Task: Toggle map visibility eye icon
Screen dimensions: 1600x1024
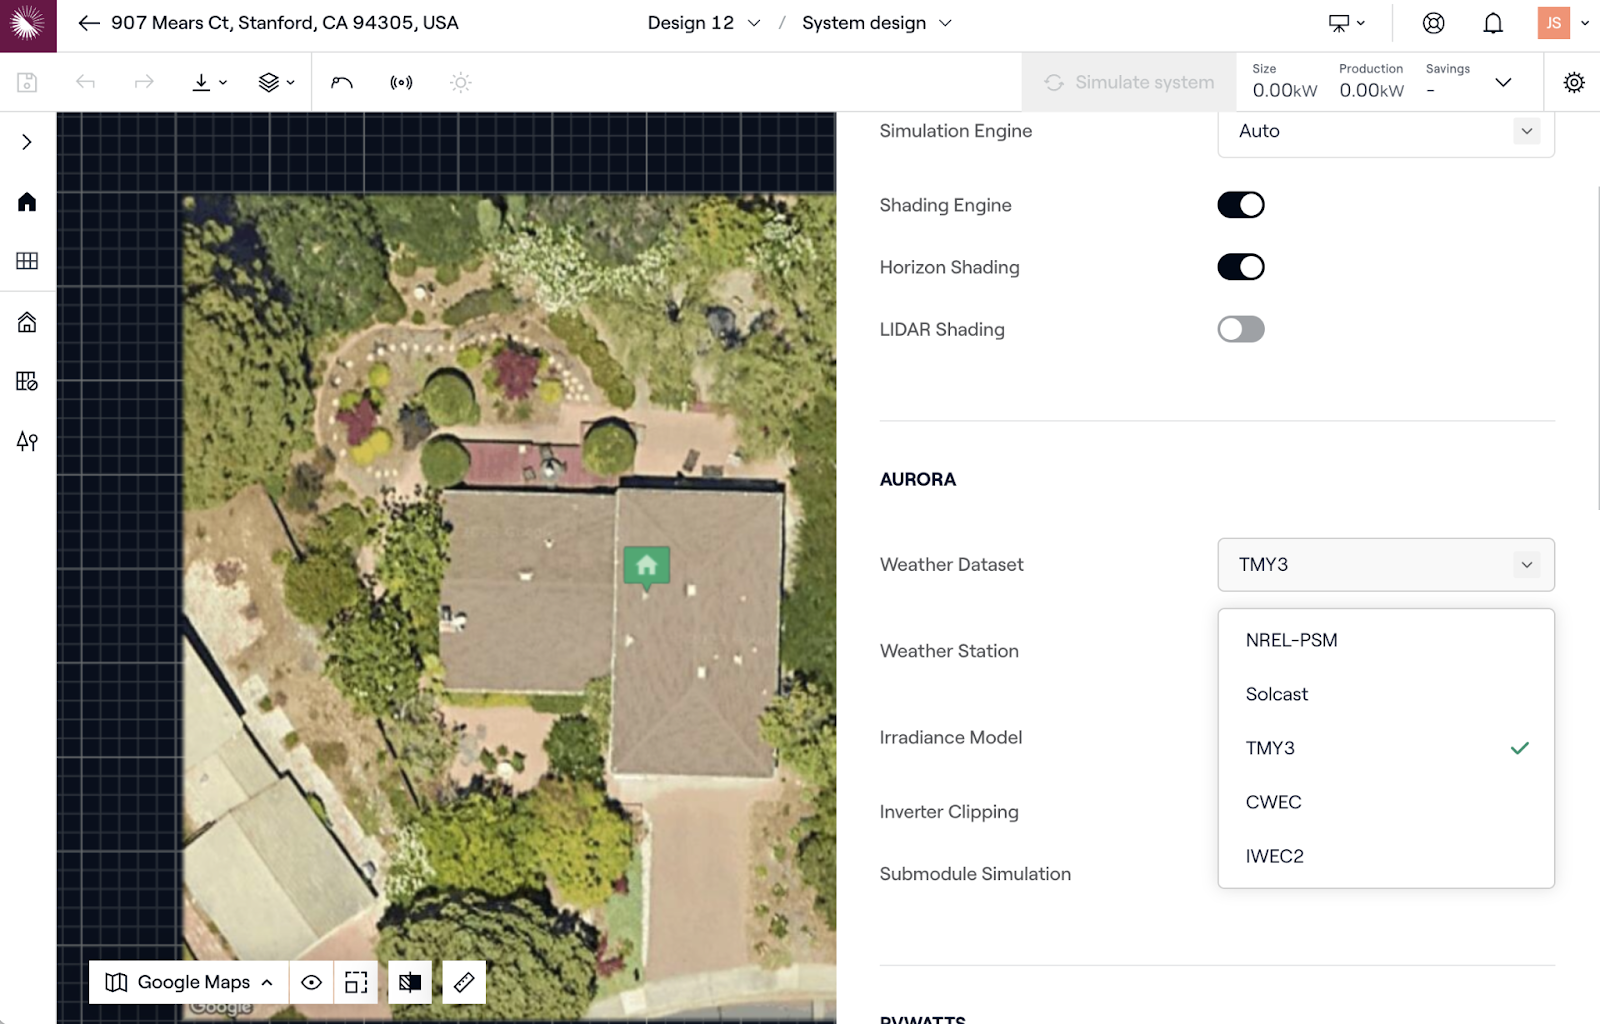Action: click(311, 982)
